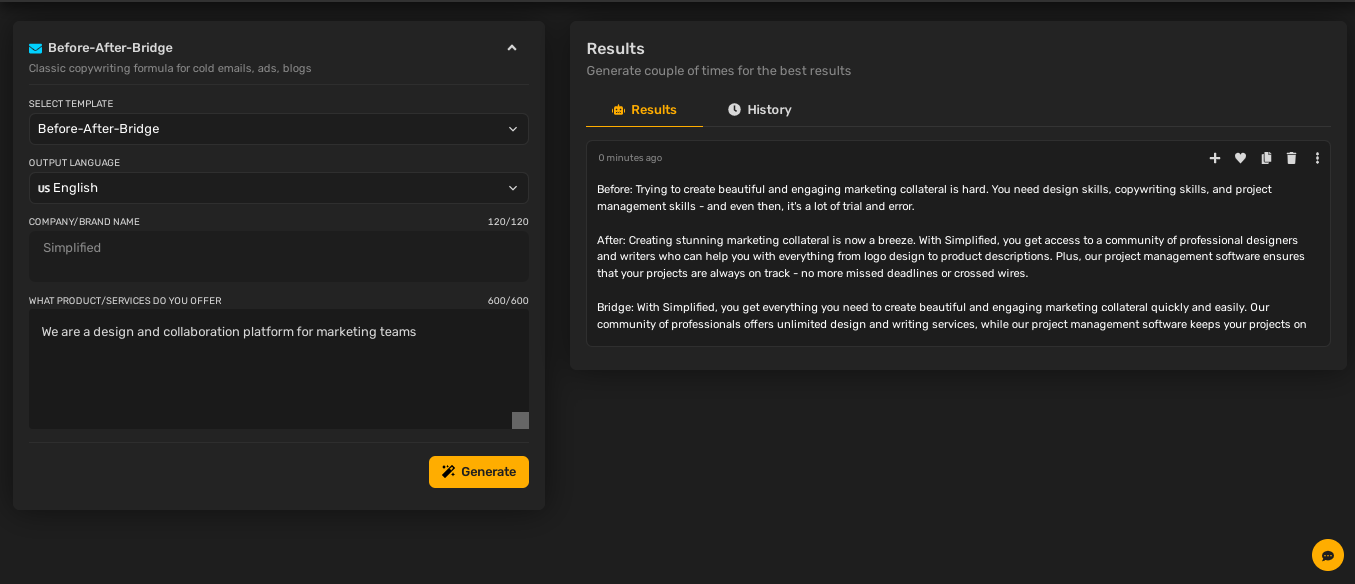1355x584 pixels.
Task: Switch to the Results tab
Action: click(644, 110)
